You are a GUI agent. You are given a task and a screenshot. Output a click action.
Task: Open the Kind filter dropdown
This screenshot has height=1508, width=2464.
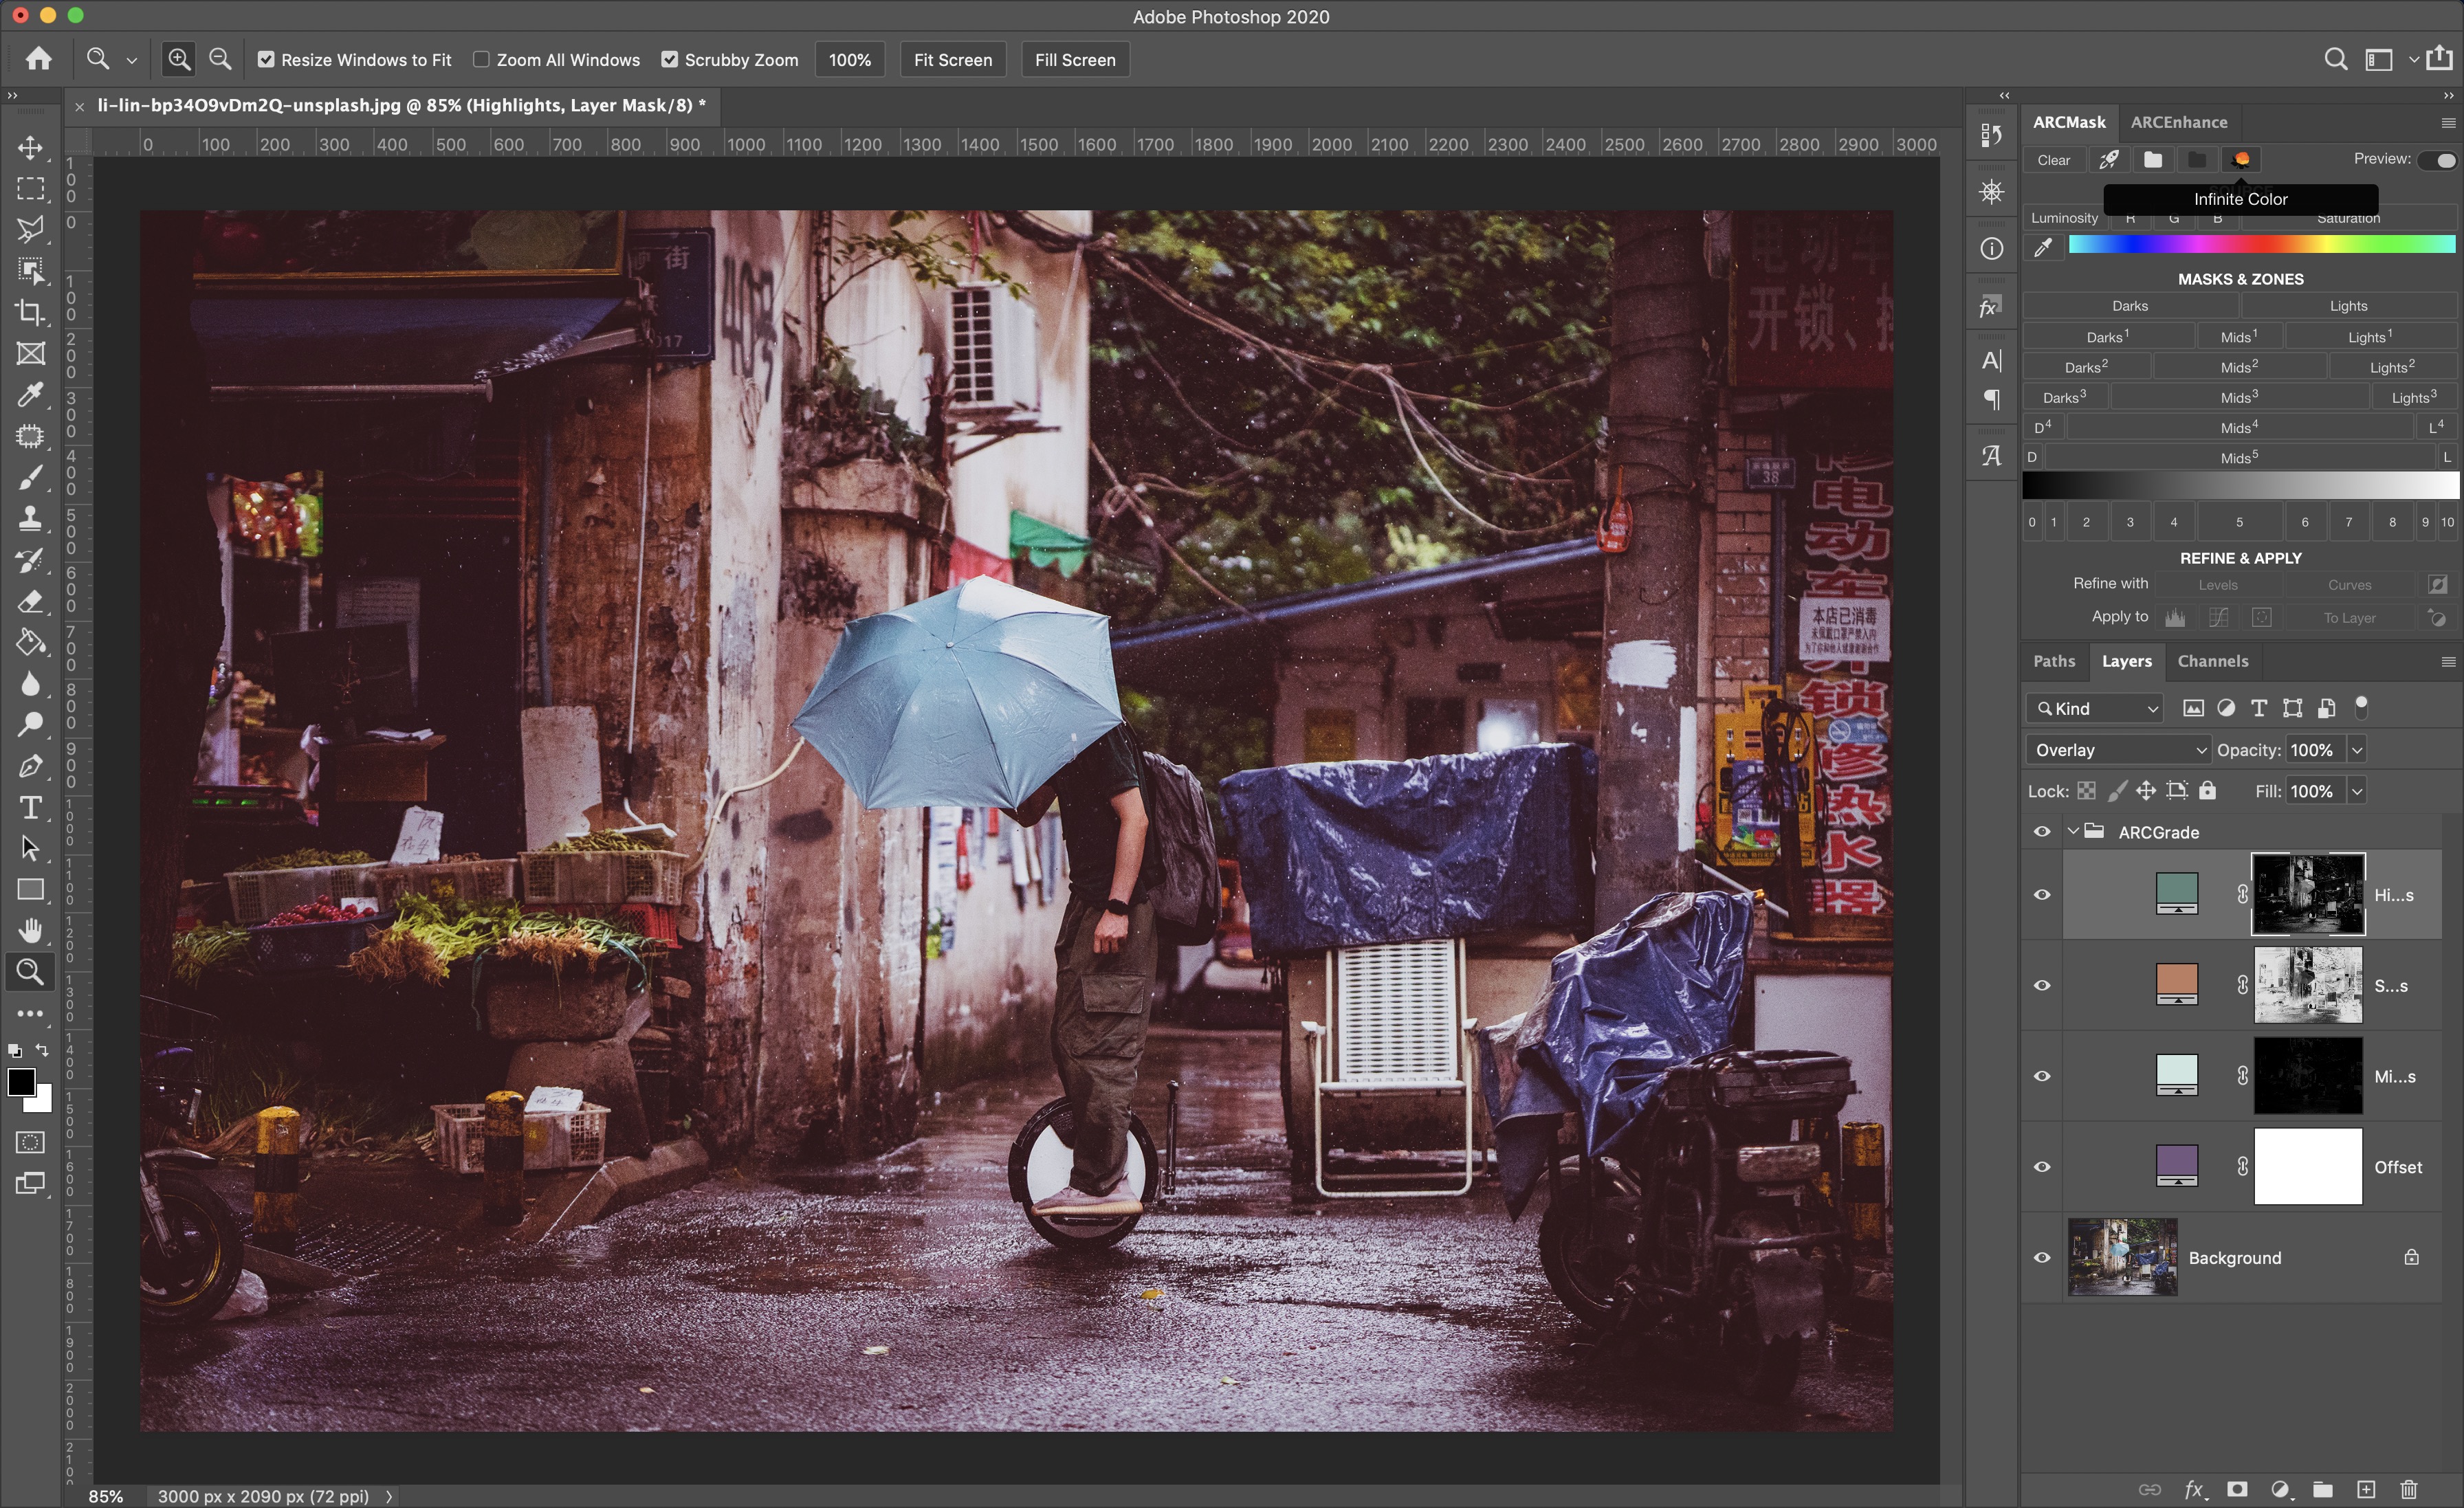tap(2094, 708)
